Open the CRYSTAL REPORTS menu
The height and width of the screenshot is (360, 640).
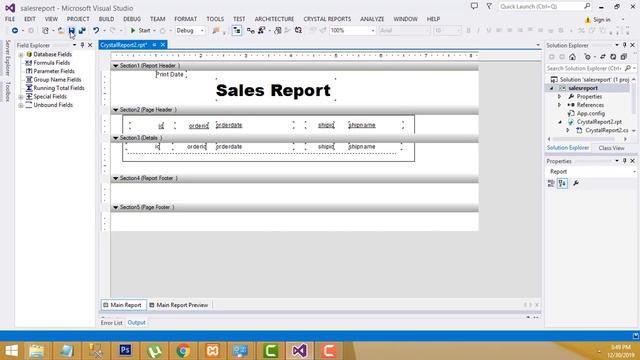[x=327, y=19]
